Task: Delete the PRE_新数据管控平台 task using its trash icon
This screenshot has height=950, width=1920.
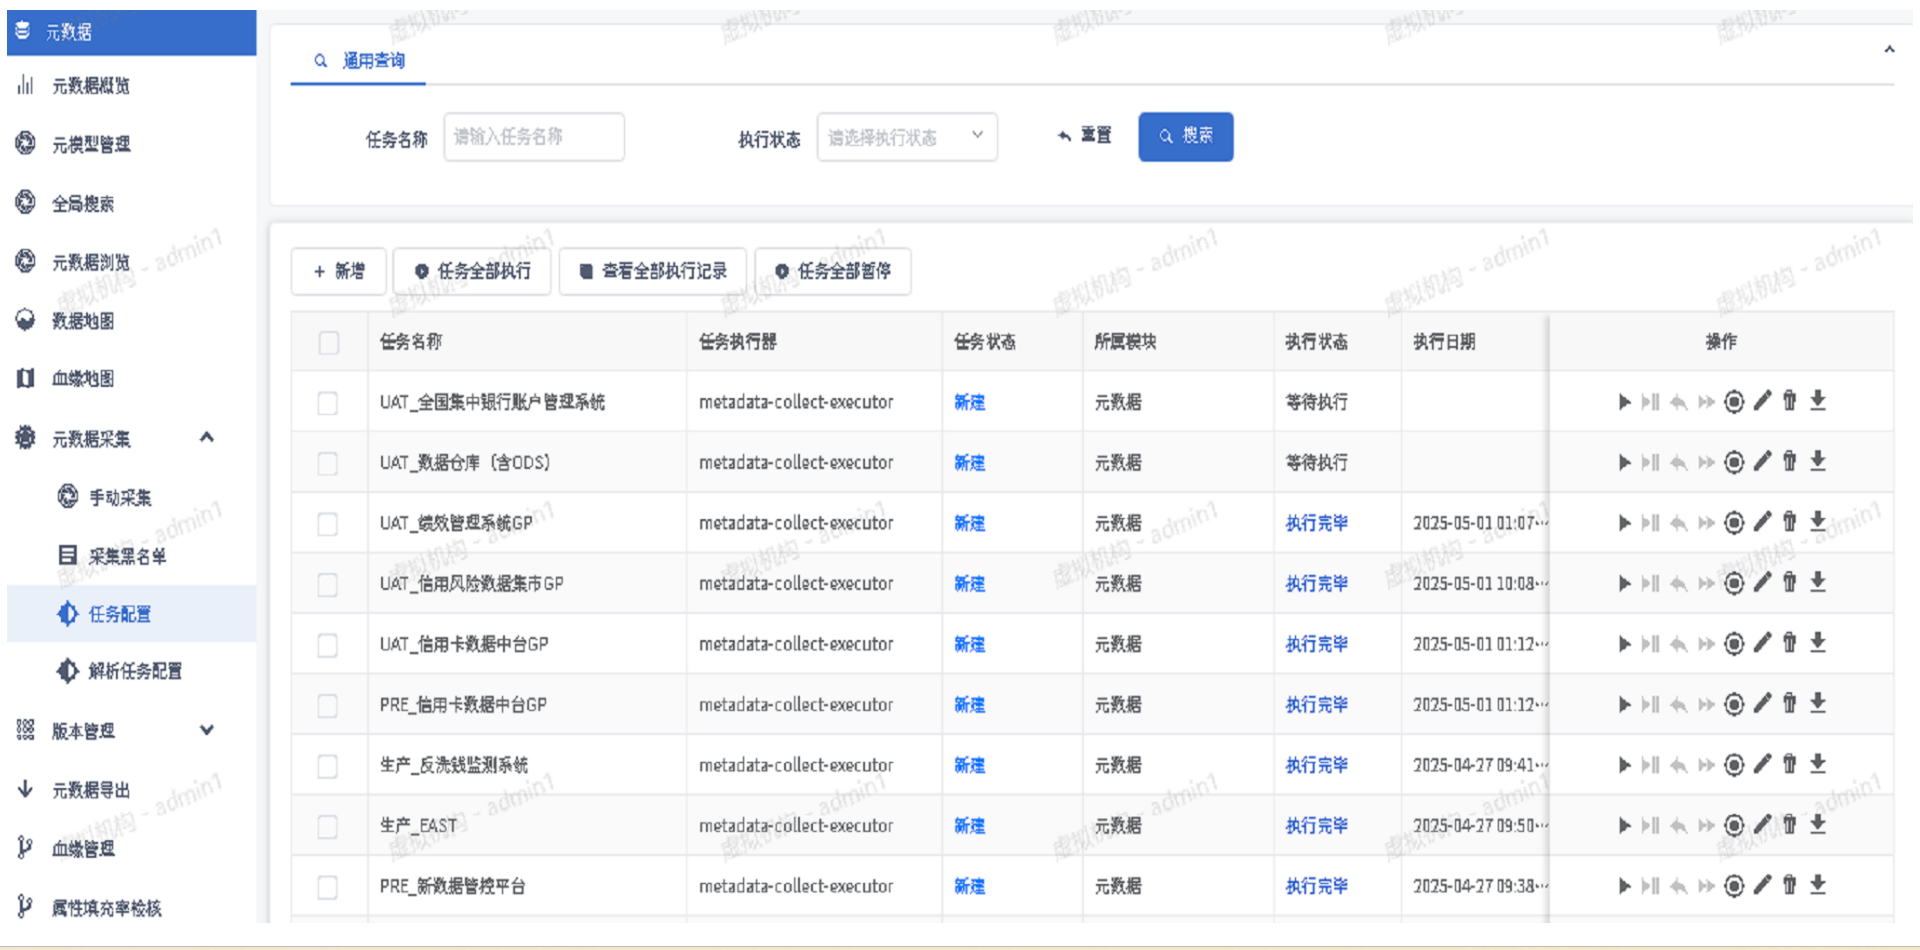Action: [x=1790, y=885]
